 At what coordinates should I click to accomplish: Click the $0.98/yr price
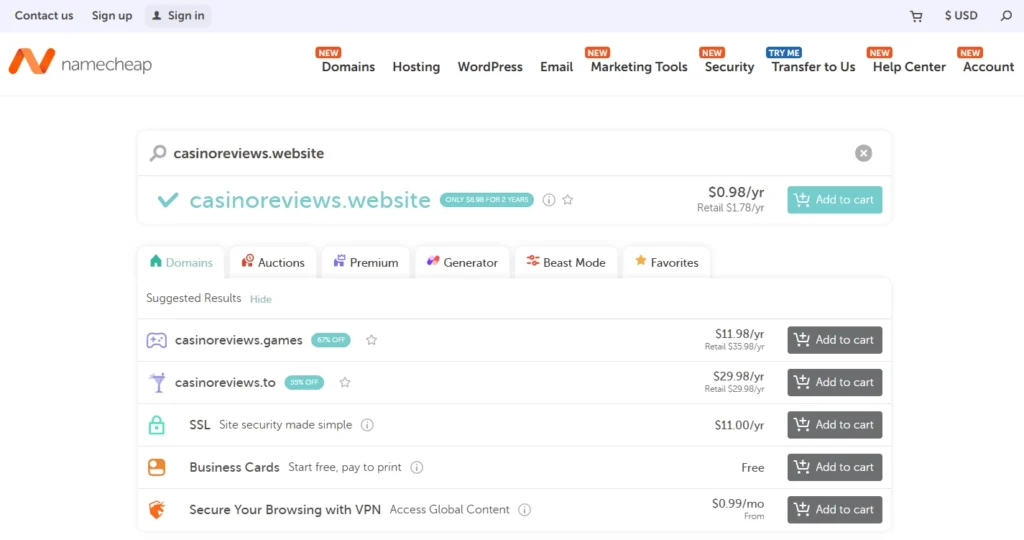pyautogui.click(x=736, y=192)
